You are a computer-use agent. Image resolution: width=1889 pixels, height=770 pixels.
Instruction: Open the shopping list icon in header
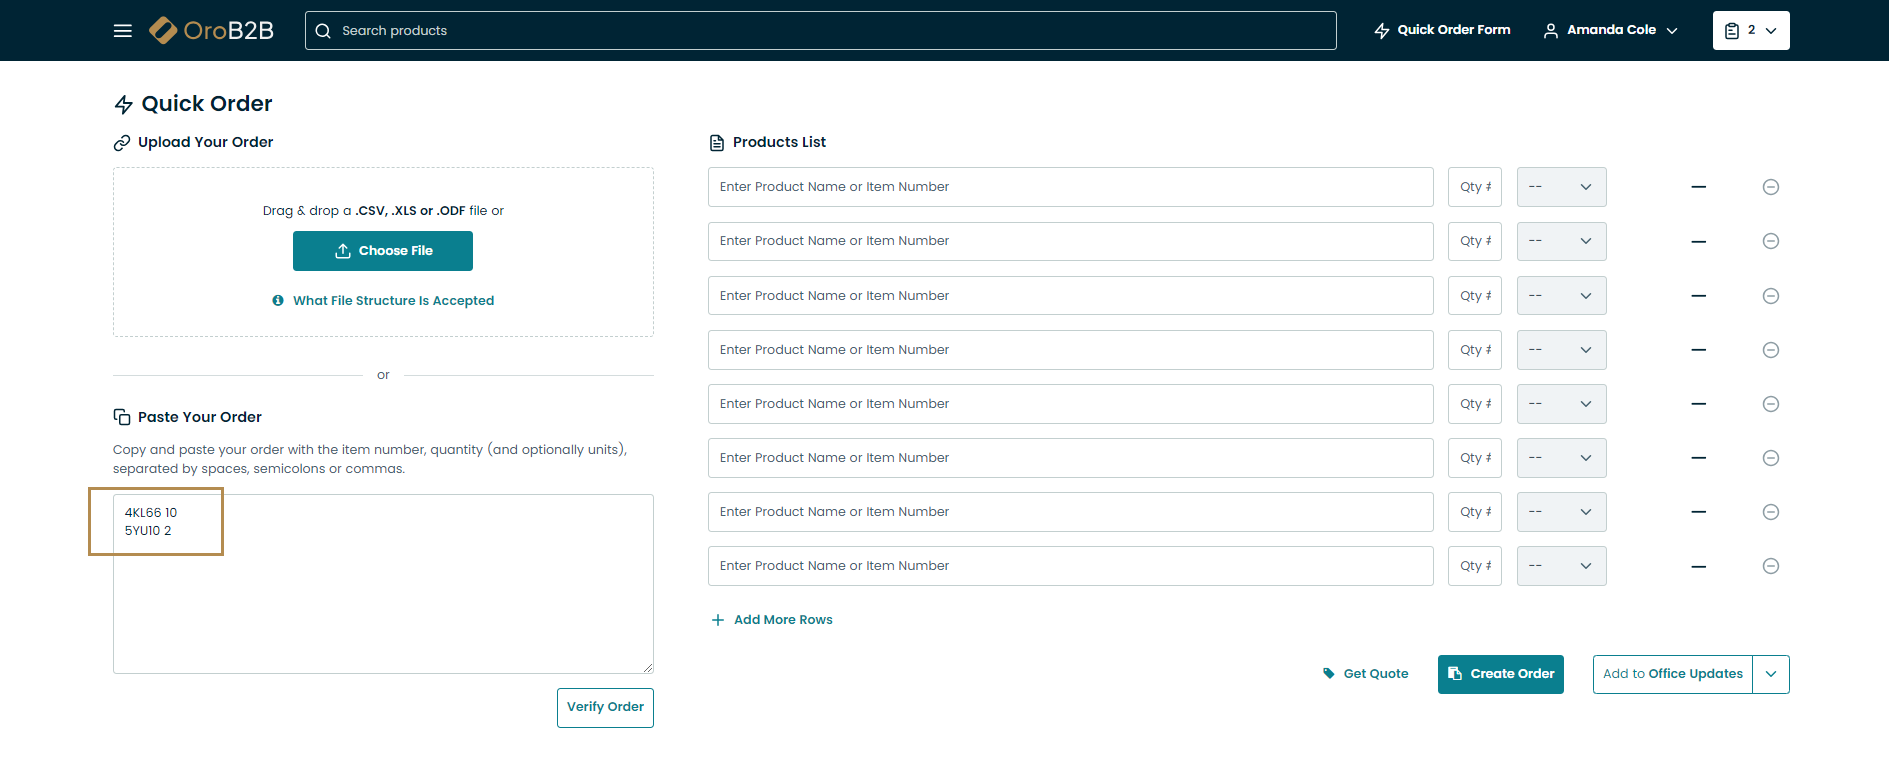(x=1750, y=31)
